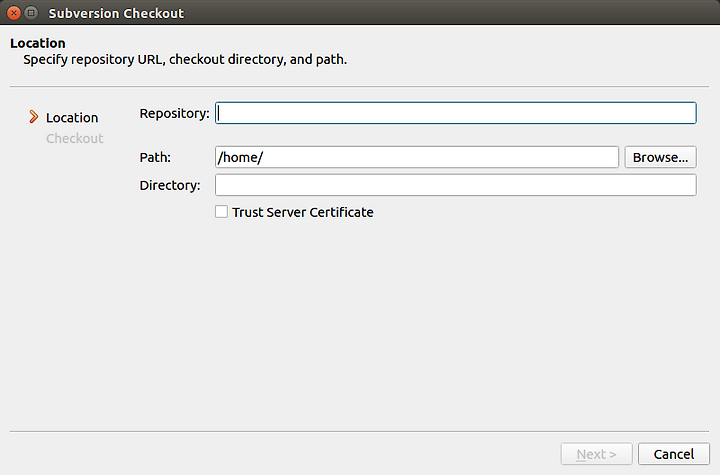
Task: Click the Repository: field label
Action: coord(174,113)
